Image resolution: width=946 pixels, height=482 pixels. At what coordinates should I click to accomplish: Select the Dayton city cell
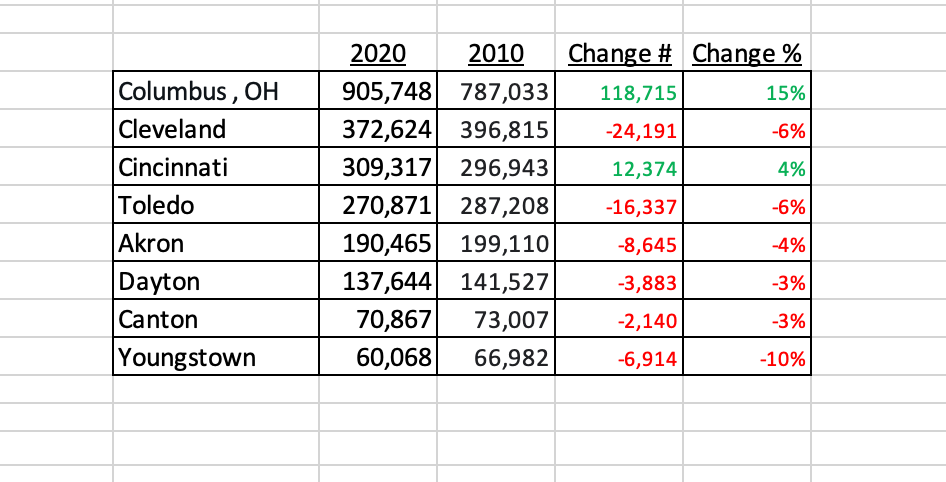pos(216,281)
